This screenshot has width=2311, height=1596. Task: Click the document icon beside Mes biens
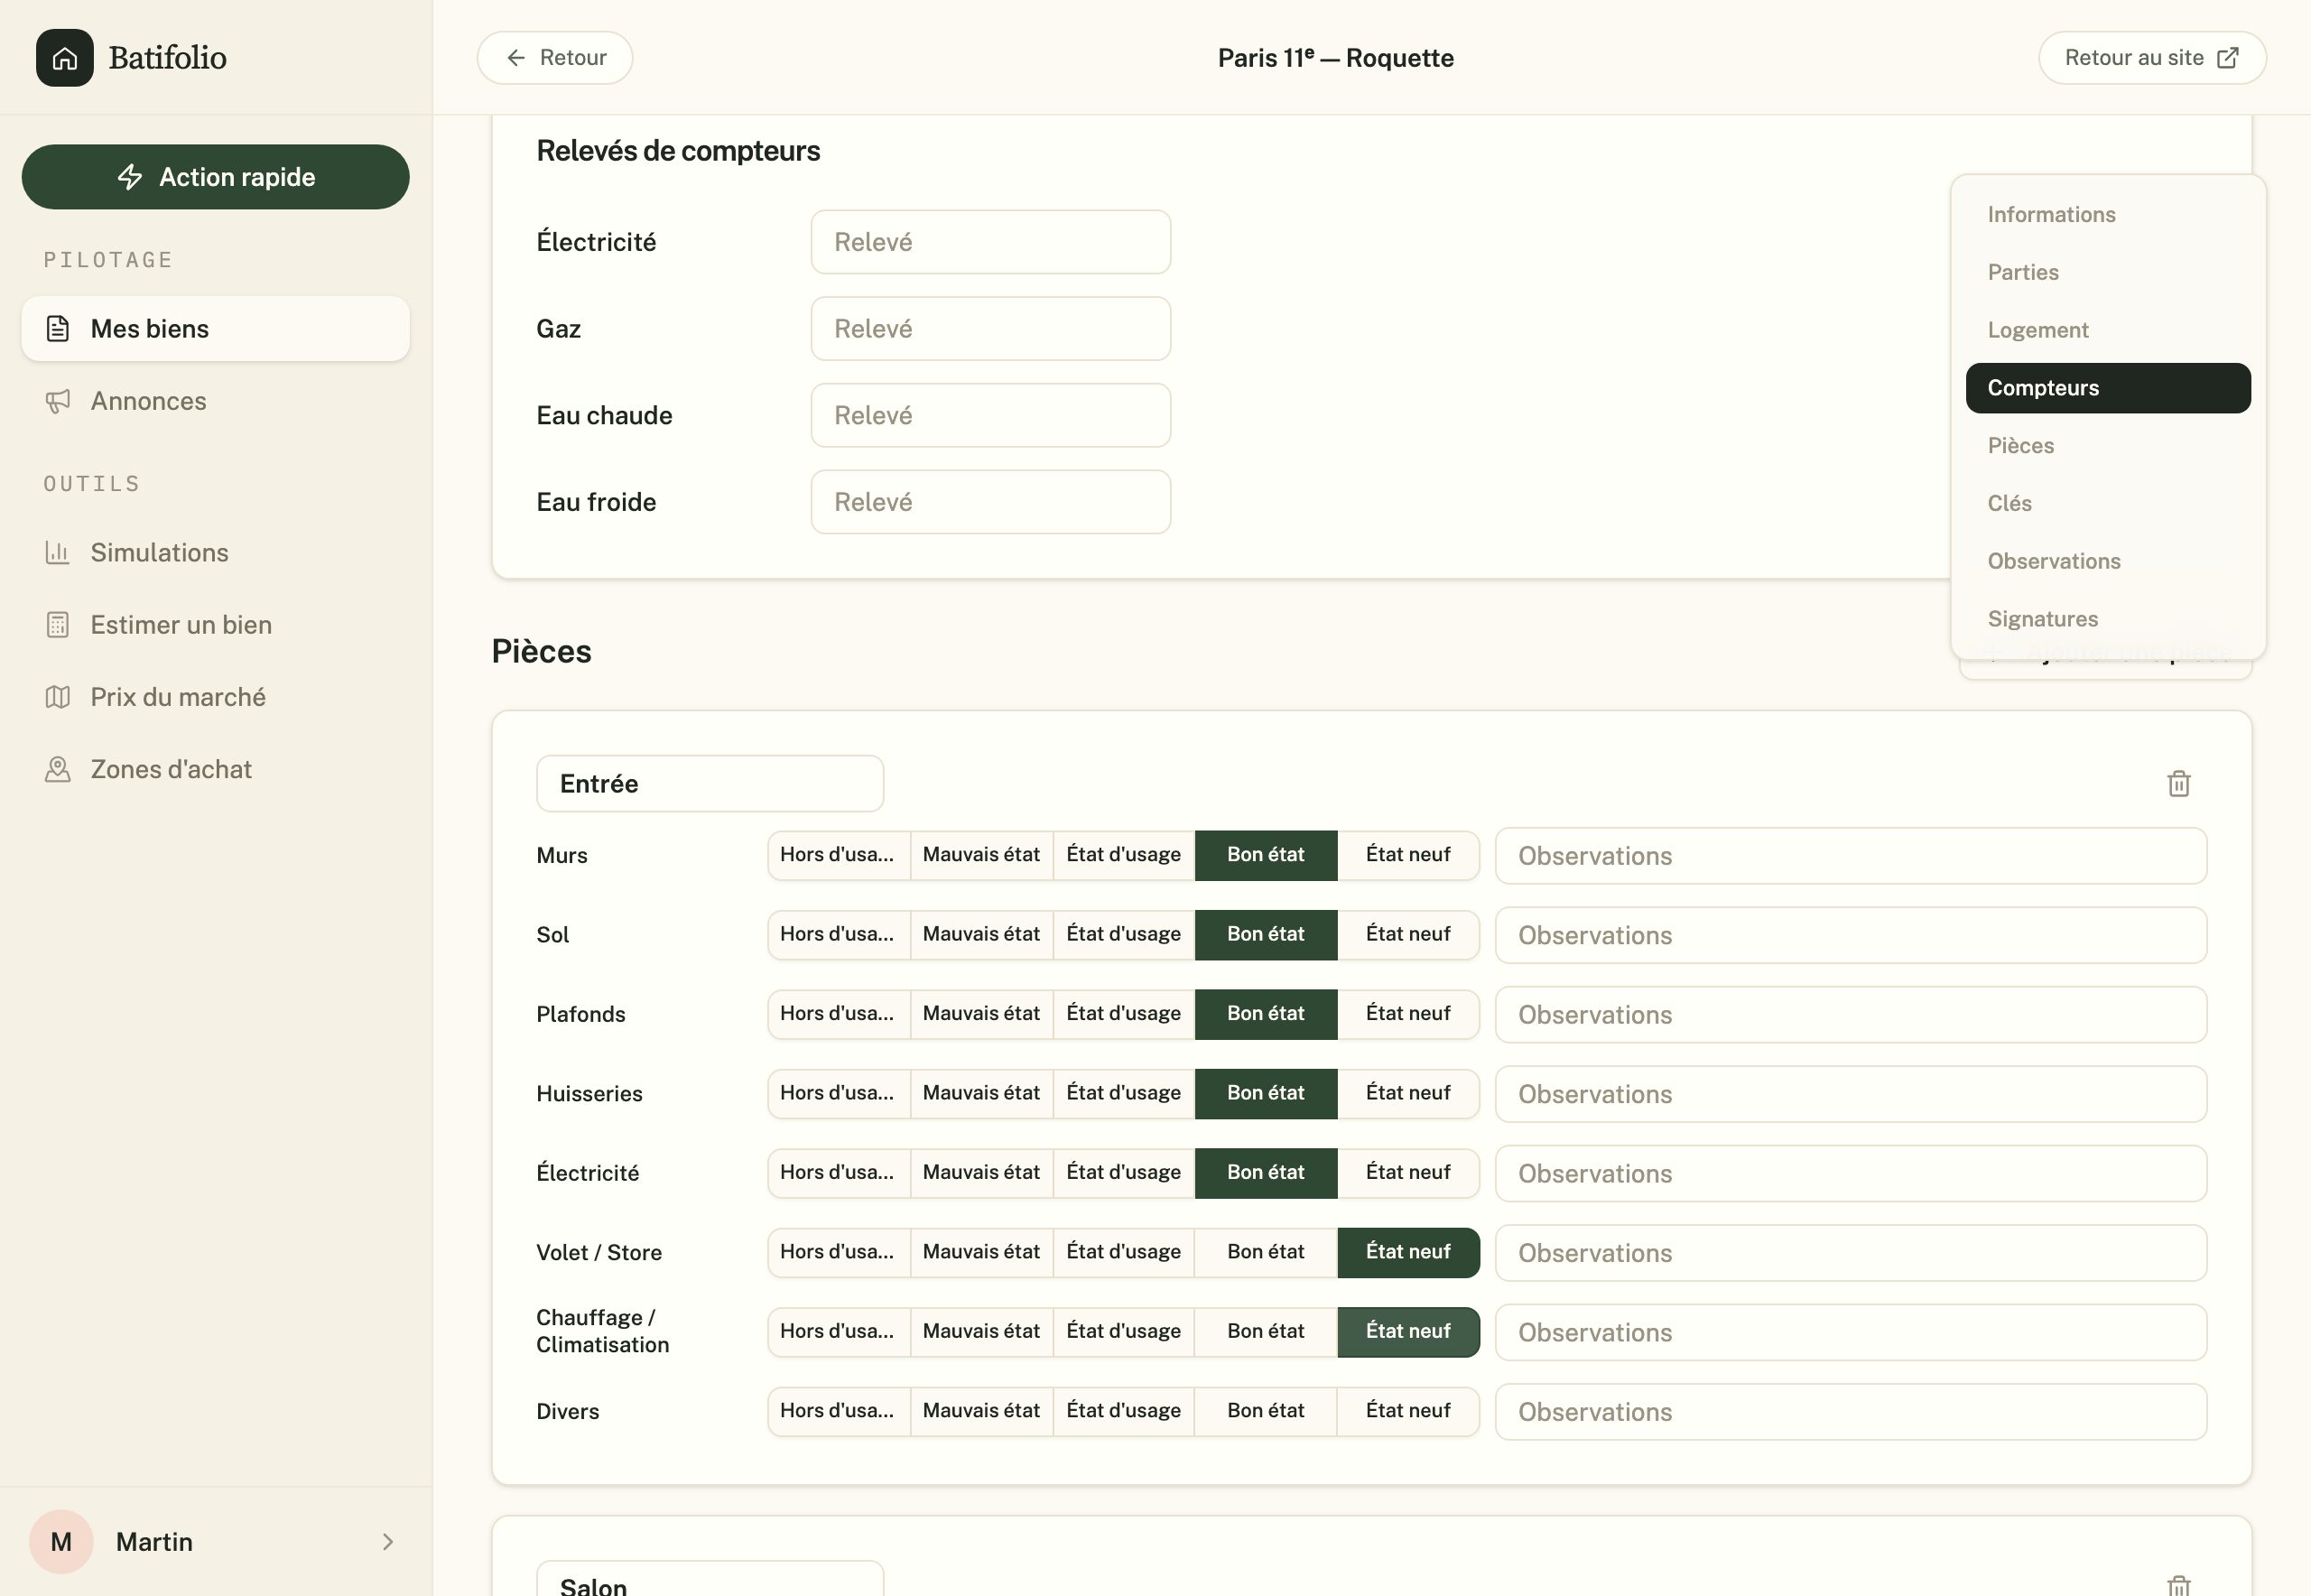[58, 329]
